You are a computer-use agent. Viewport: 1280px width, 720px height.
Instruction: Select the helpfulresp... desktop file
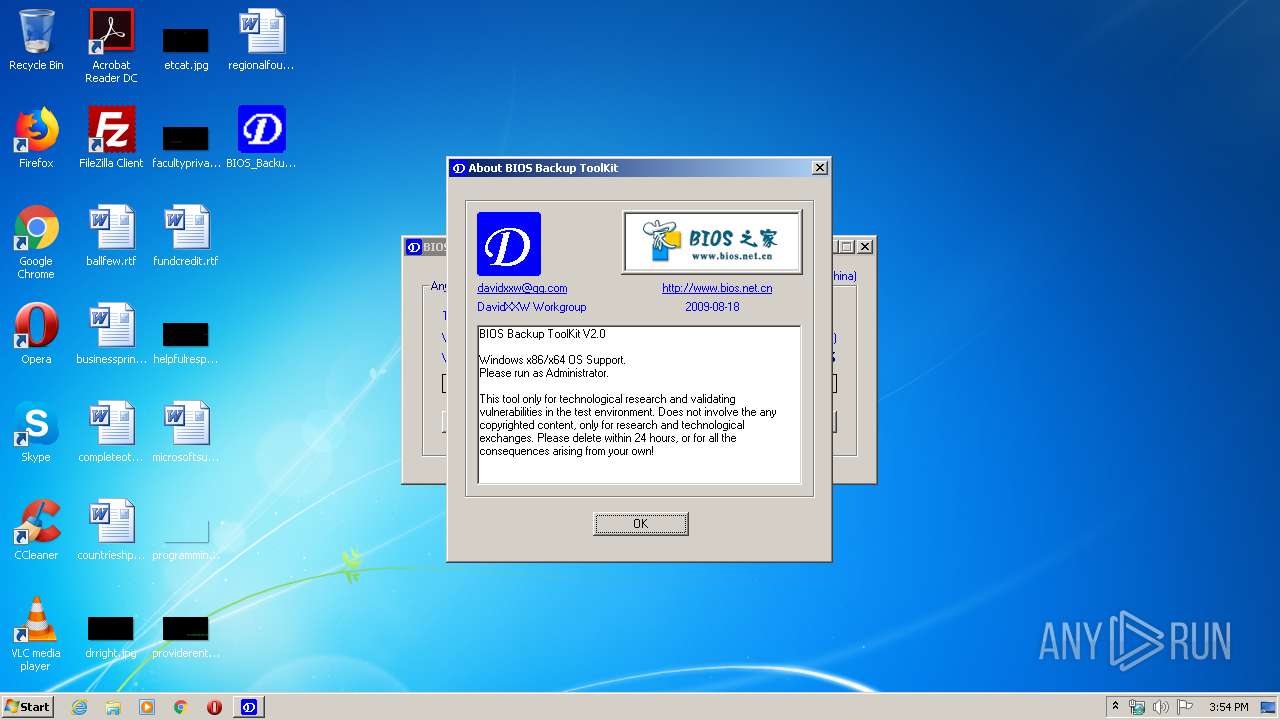(186, 341)
